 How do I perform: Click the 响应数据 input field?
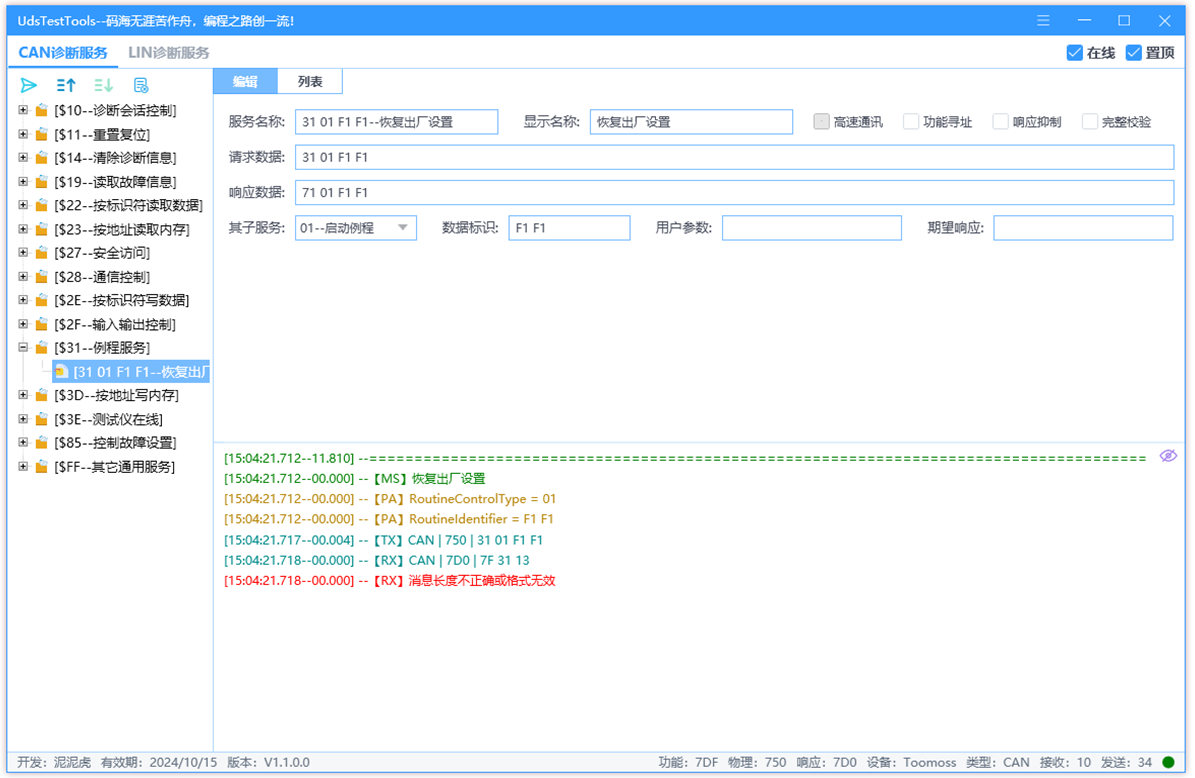[x=734, y=192]
